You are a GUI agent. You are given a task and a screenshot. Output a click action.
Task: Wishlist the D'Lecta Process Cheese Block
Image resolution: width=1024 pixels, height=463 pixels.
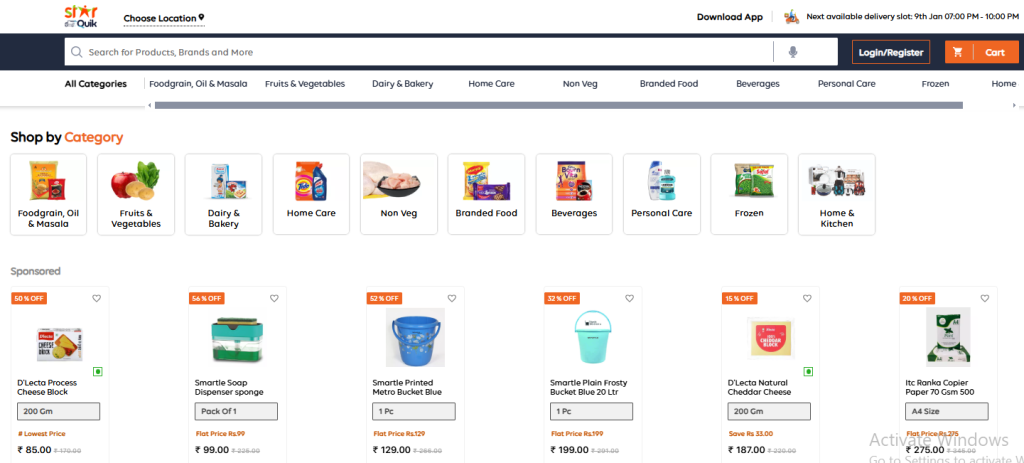click(96, 298)
